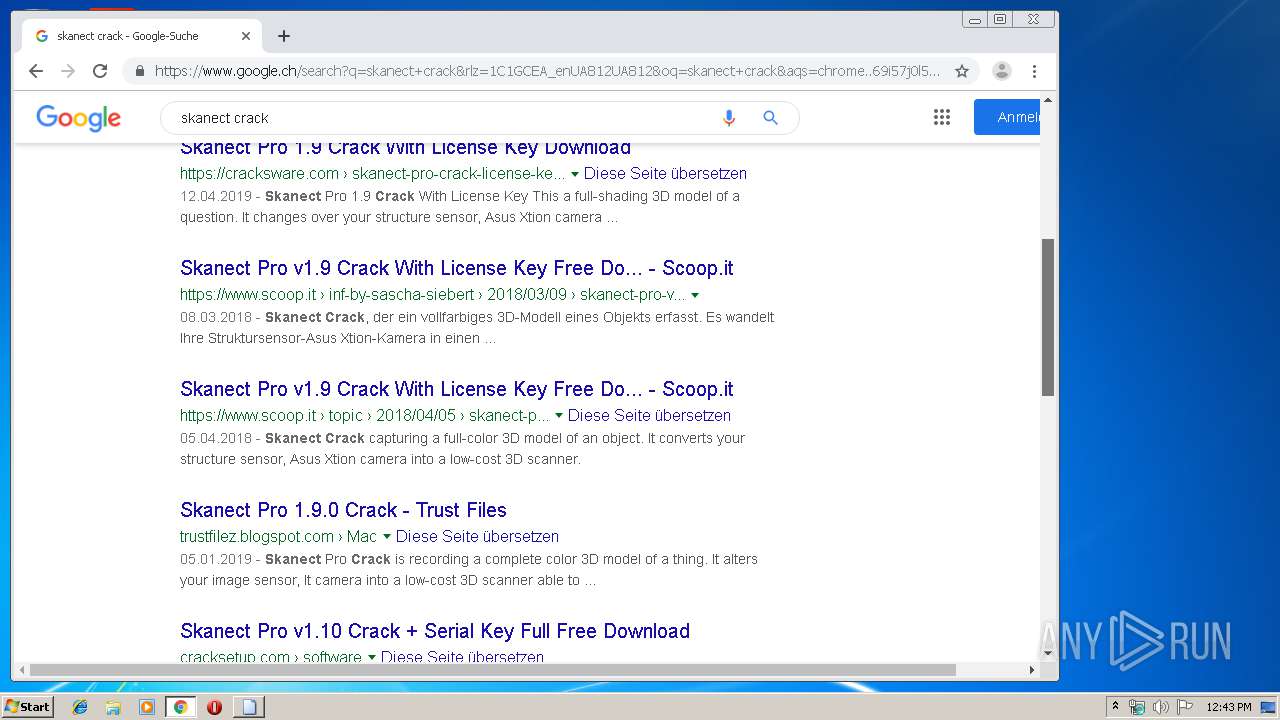Open Skanect Pro 1.9 Crack License Key result
The width and height of the screenshot is (1280, 720).
(x=405, y=148)
